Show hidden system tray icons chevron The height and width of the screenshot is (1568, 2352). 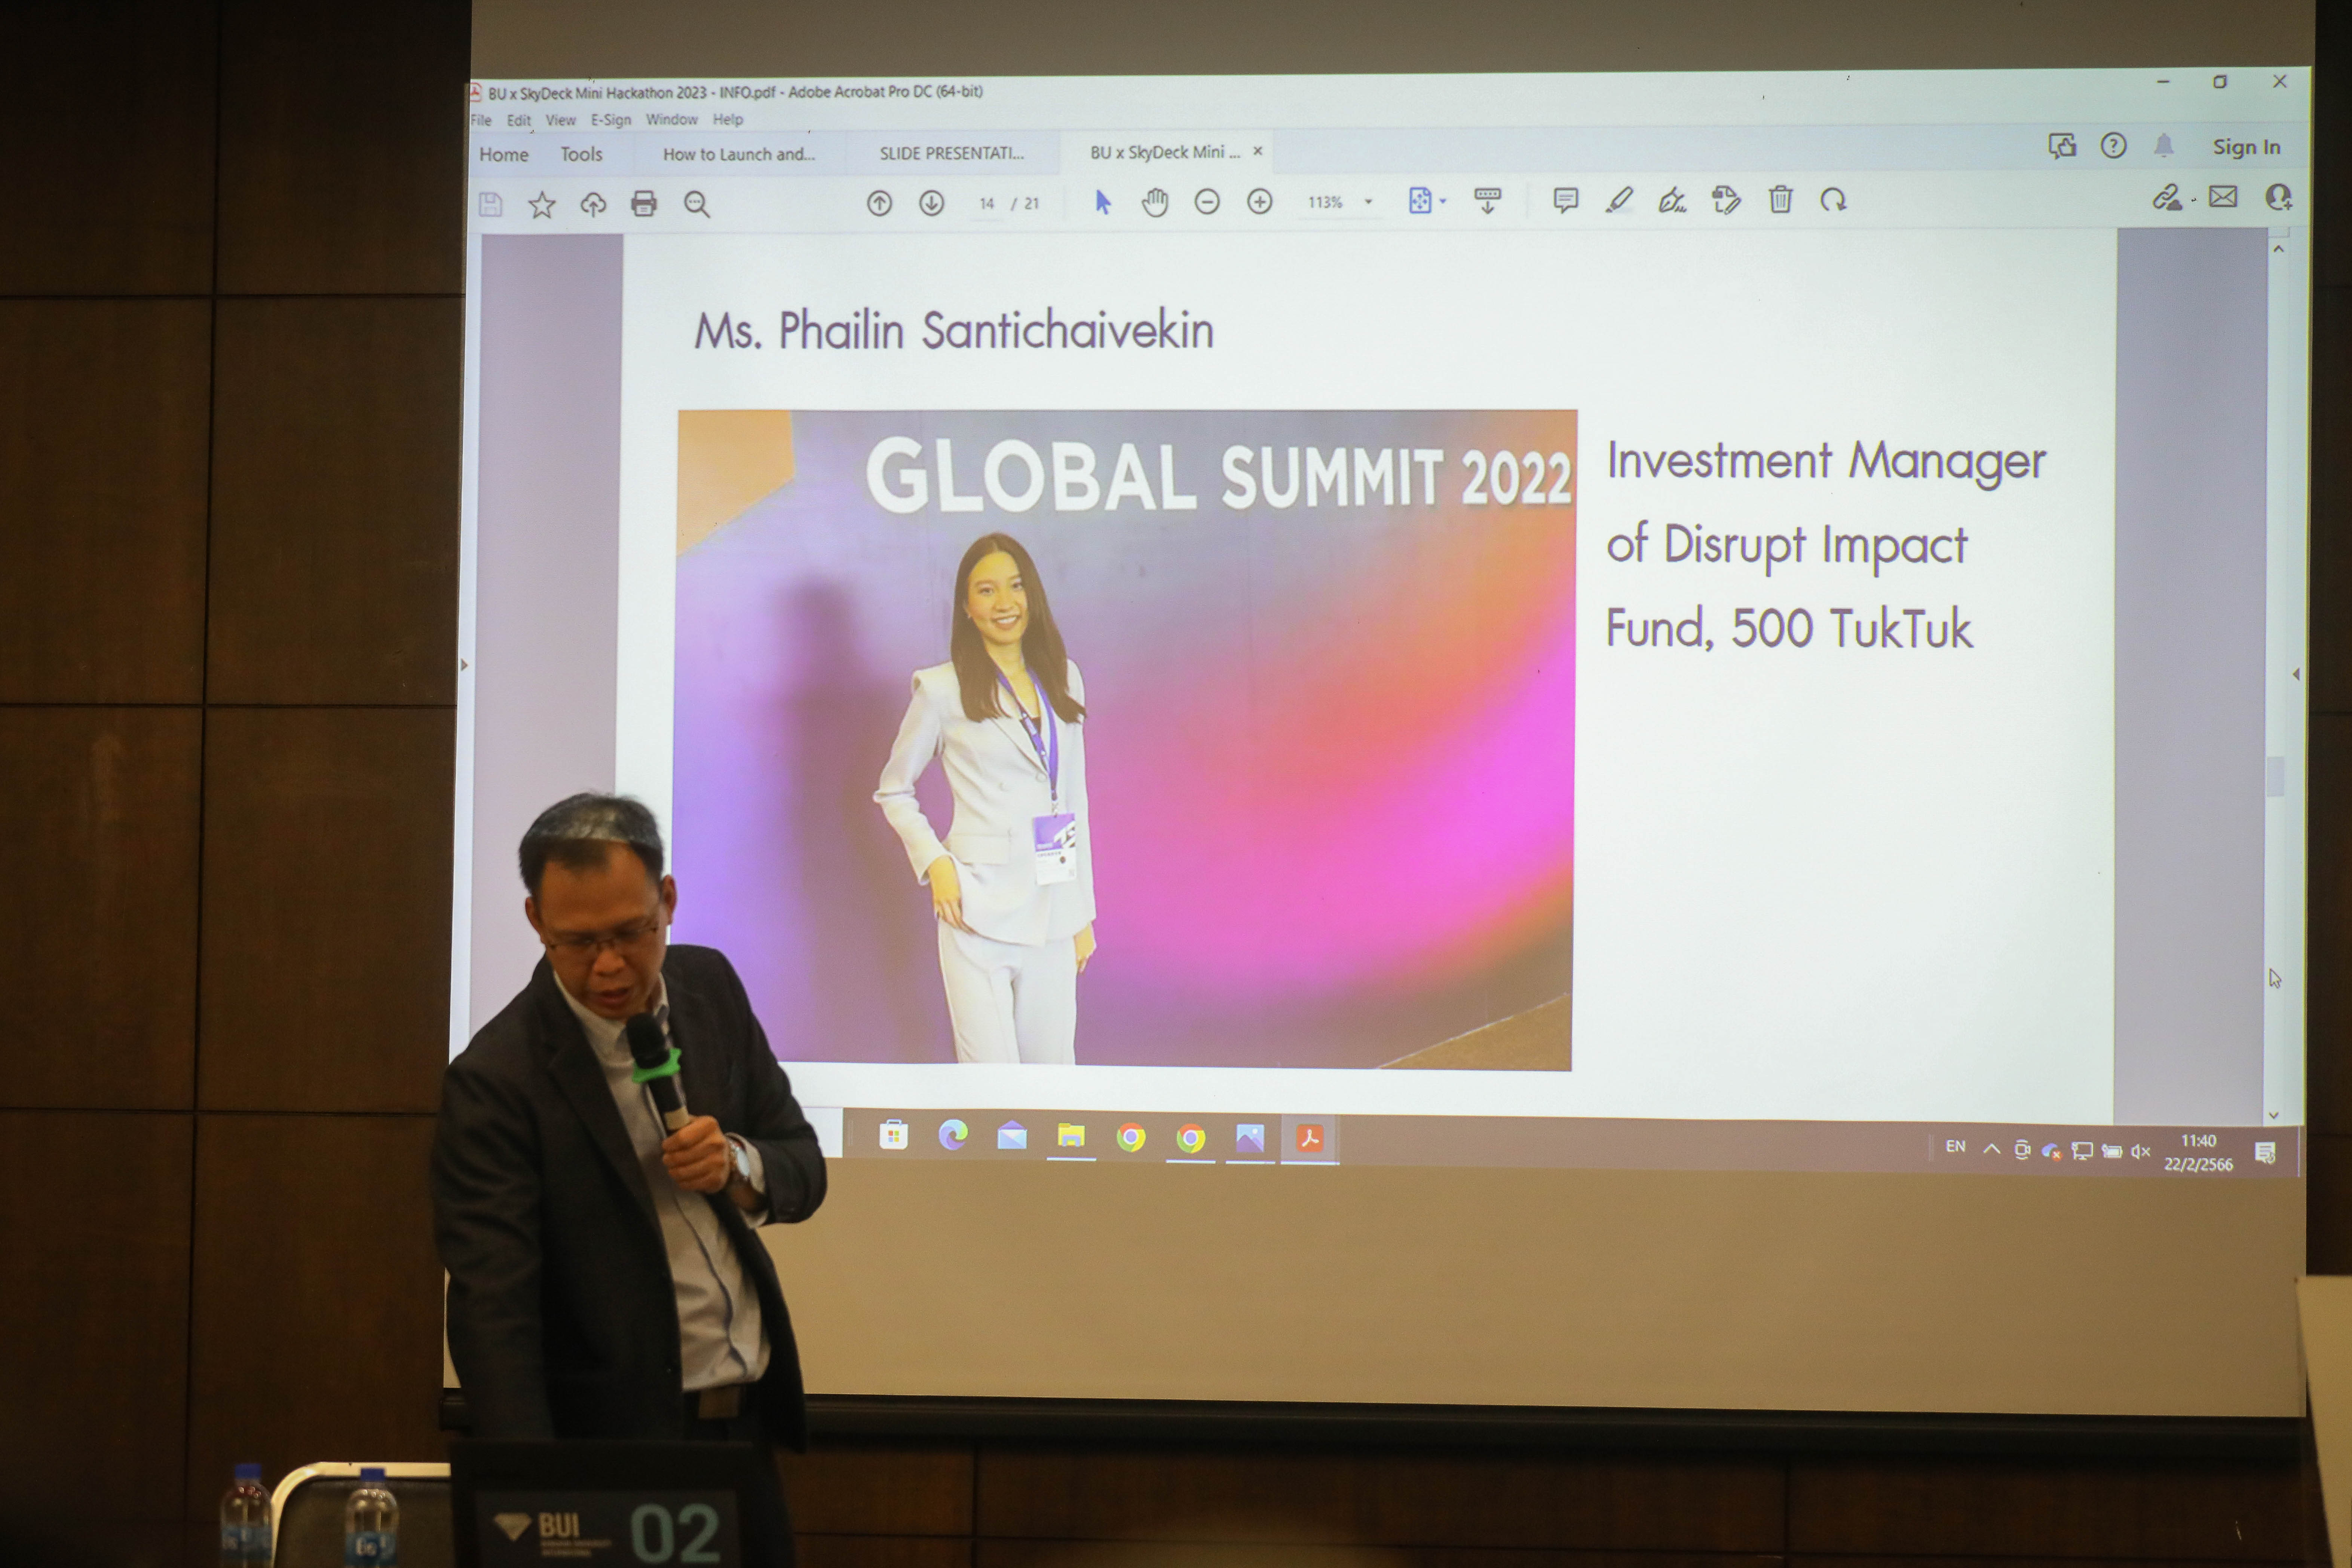tap(1991, 1149)
